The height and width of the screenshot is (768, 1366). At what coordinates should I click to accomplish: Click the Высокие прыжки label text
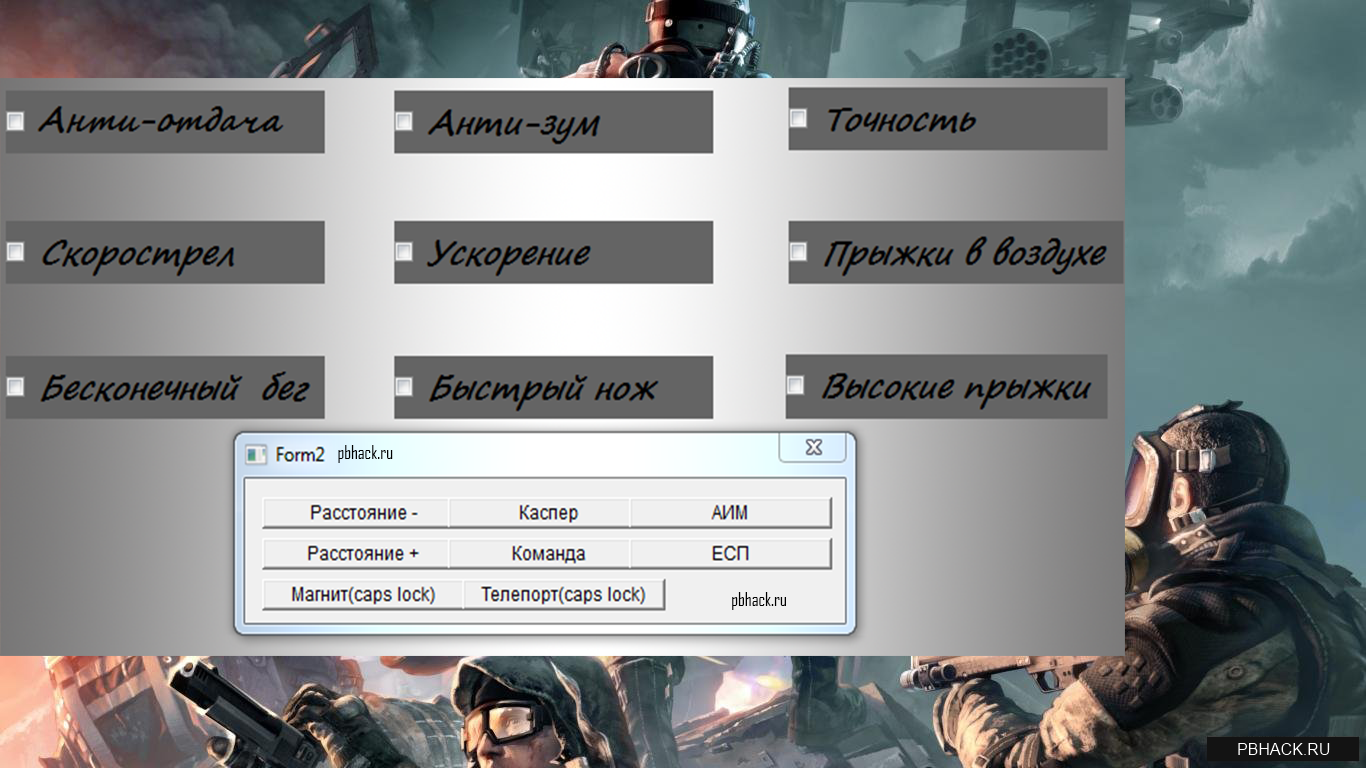coord(955,387)
